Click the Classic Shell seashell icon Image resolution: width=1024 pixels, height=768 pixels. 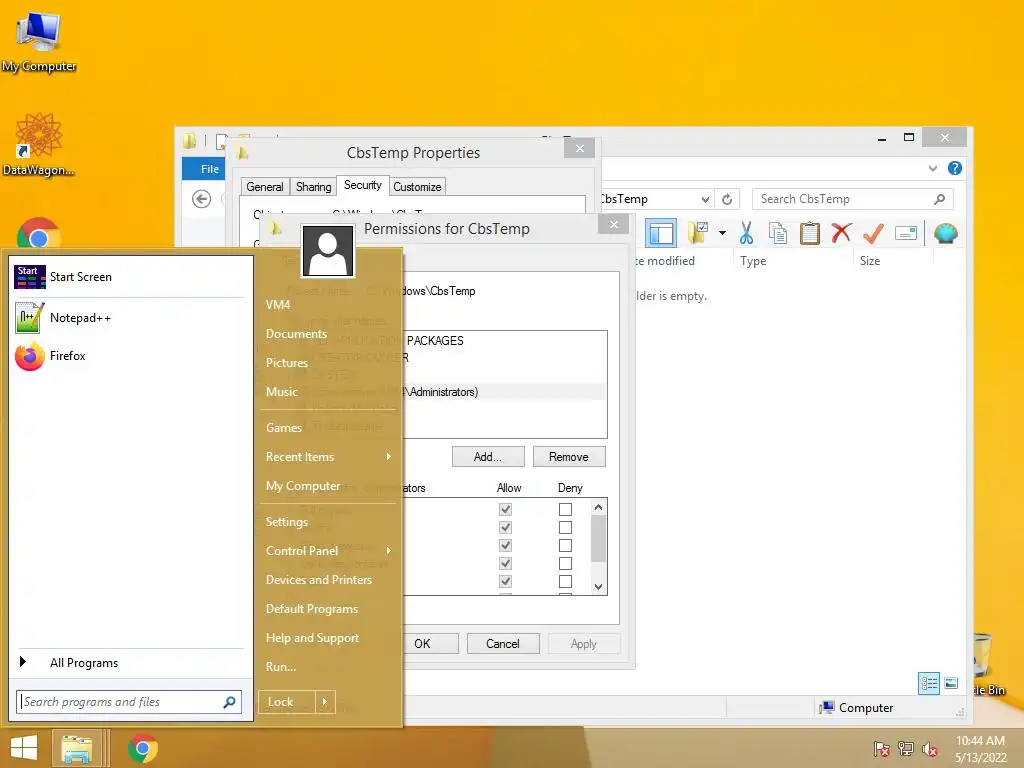click(x=945, y=233)
